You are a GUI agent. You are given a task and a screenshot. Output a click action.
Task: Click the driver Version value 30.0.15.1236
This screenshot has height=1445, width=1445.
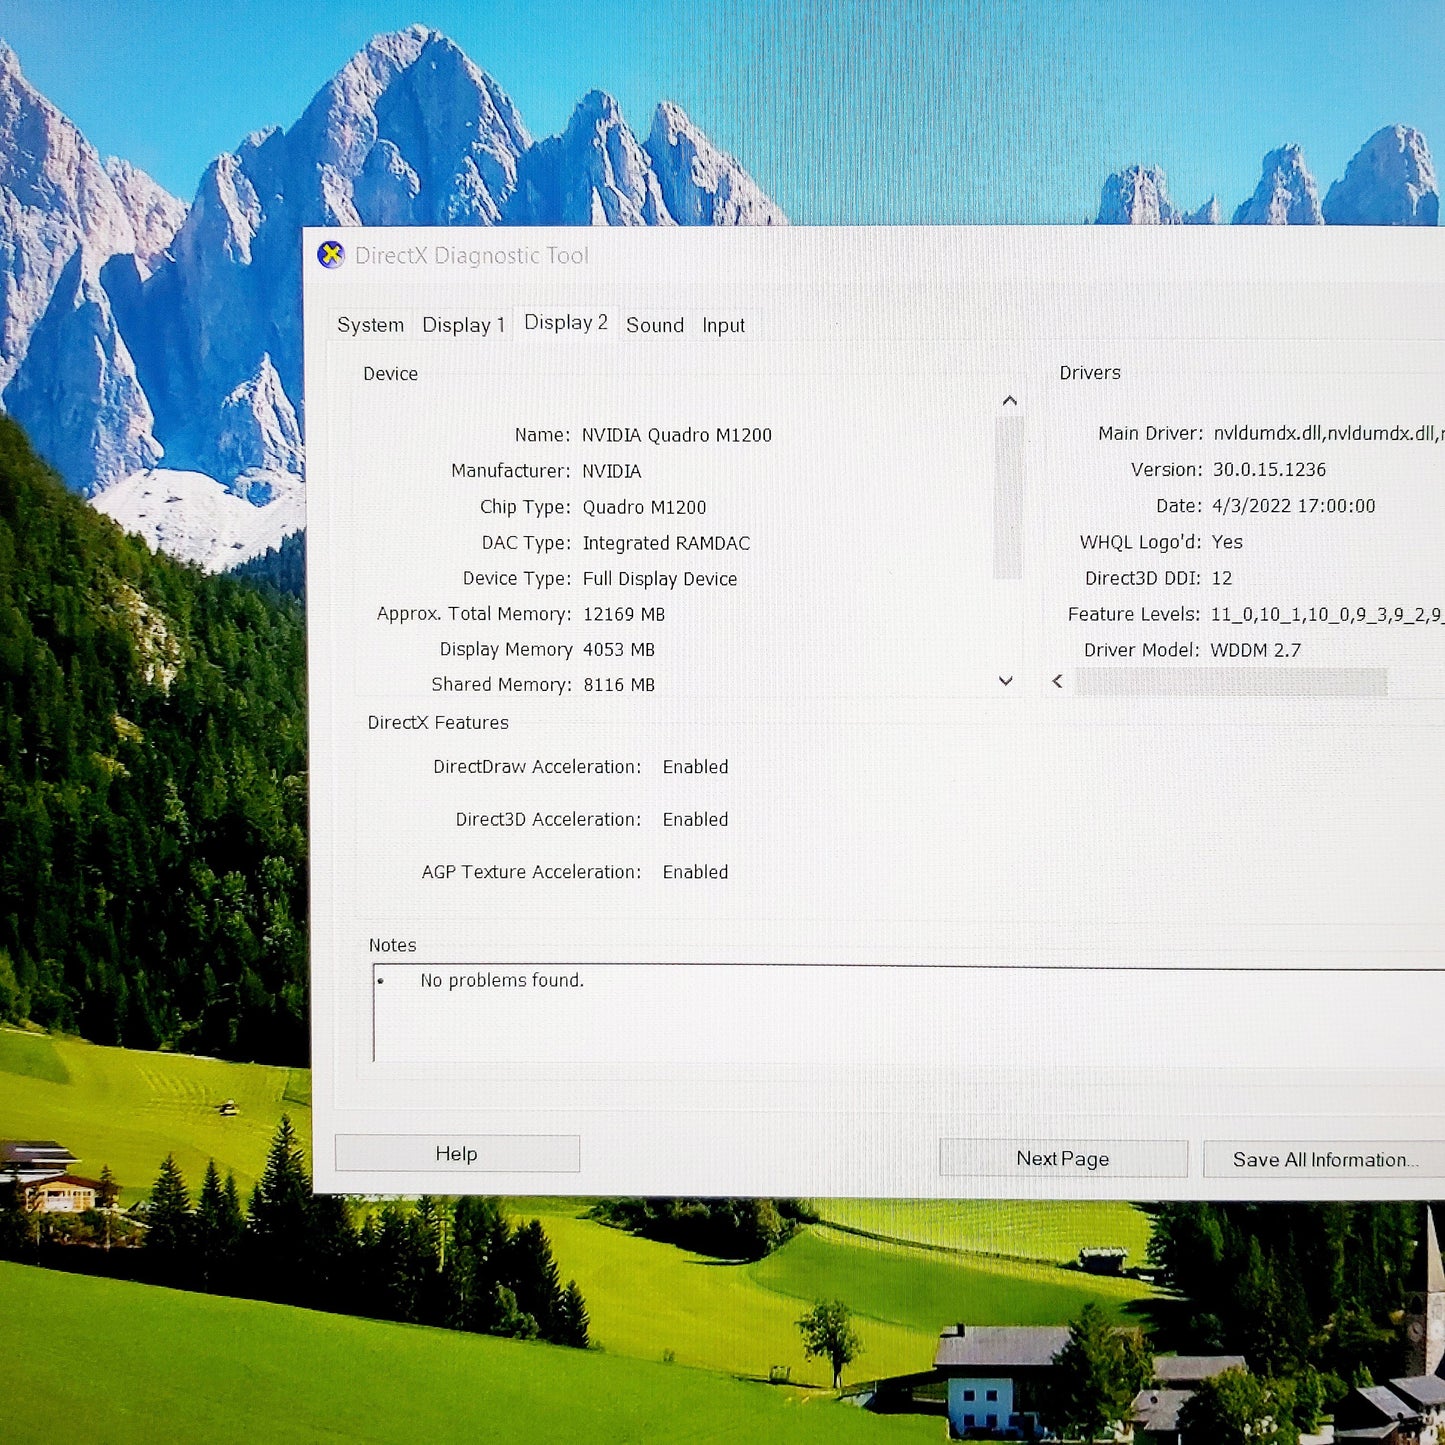click(1268, 470)
